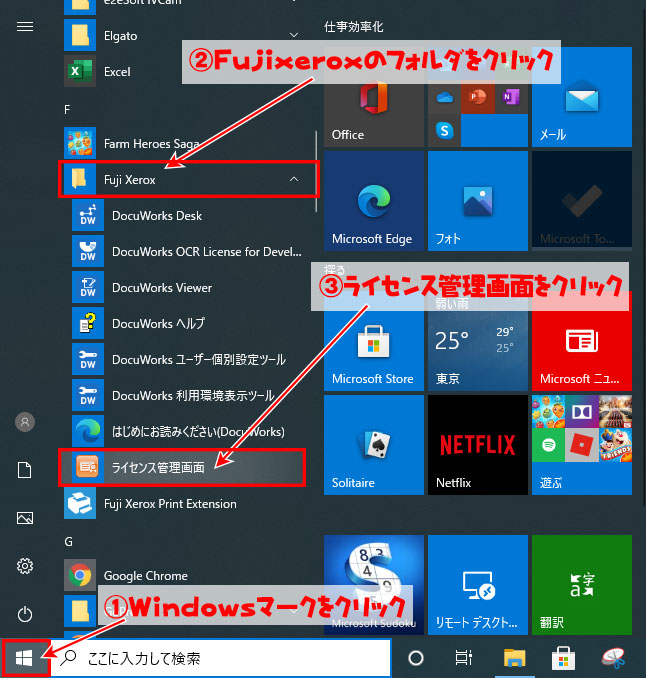Viewport: 646px width, 678px height.
Task: Open the Netflix tile
Action: pos(478,445)
